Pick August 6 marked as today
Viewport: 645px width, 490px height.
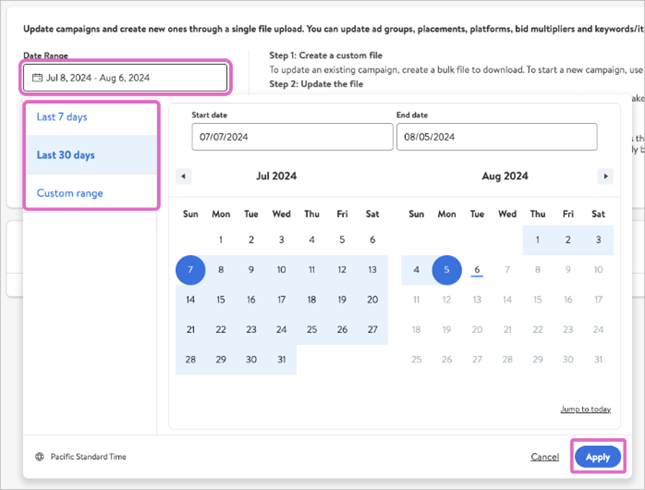[x=477, y=270]
